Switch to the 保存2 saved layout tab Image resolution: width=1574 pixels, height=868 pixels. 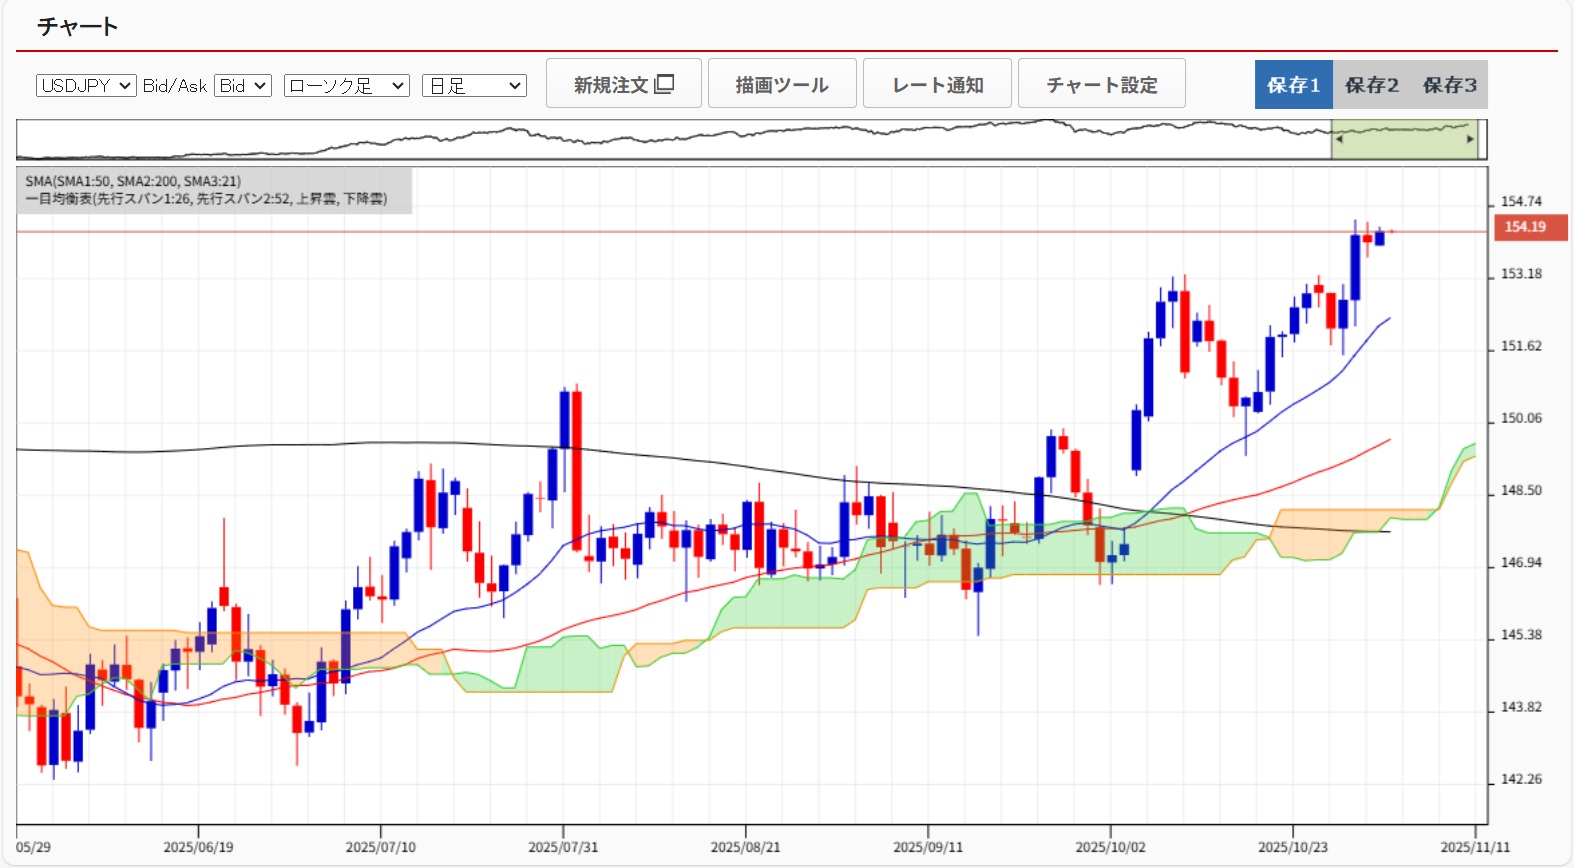pos(1371,85)
